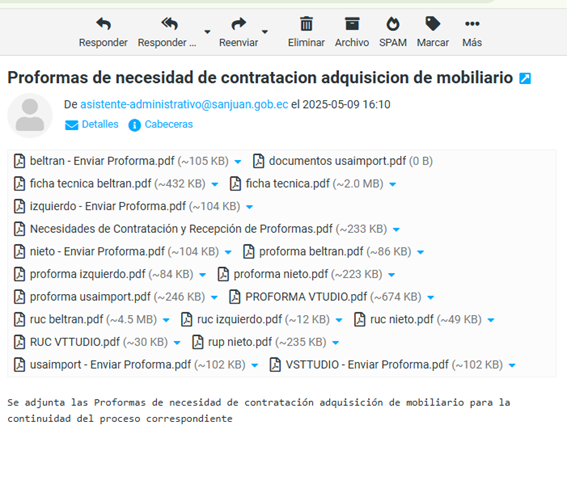Expand the reply-all options dropdown arrow
Screen dimensions: 567x497
click(207, 32)
